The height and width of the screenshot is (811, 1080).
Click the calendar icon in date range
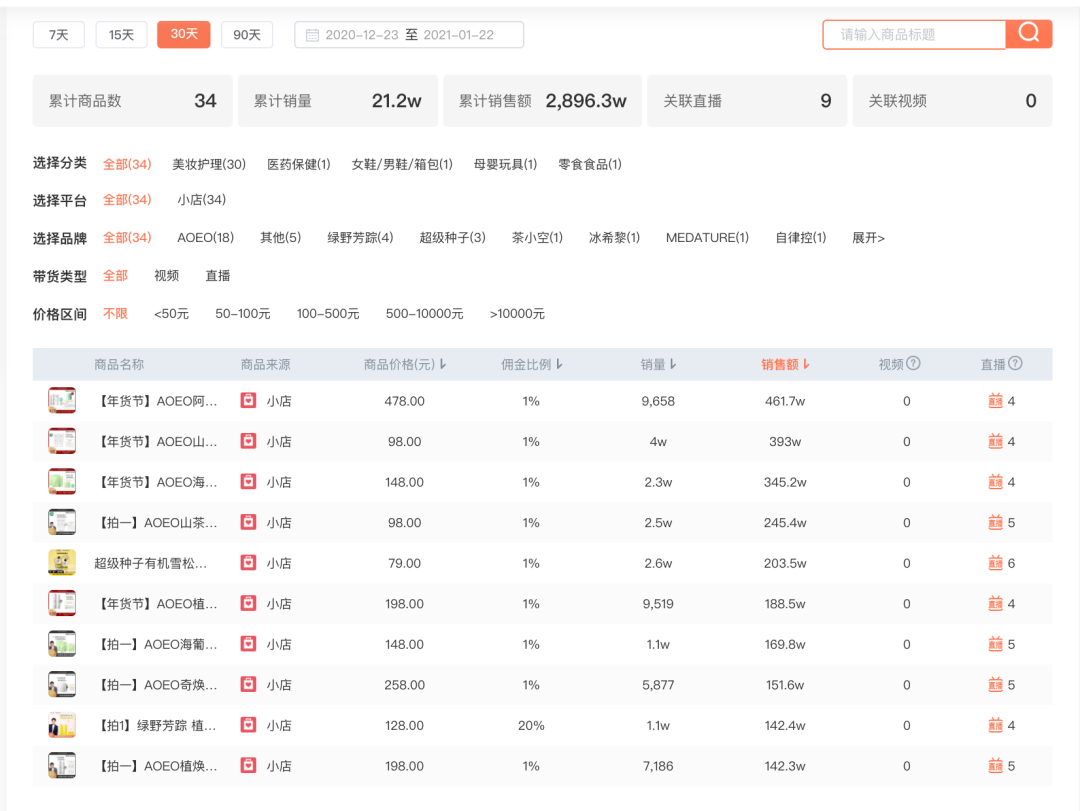[x=312, y=35]
